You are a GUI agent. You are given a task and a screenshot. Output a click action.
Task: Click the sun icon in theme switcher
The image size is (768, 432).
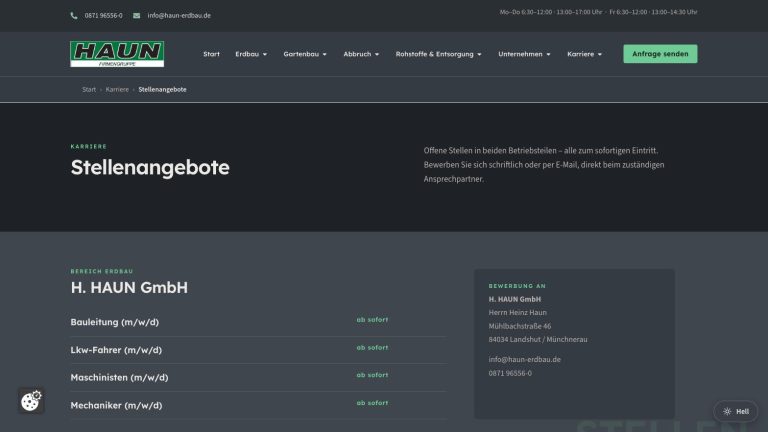(x=727, y=411)
